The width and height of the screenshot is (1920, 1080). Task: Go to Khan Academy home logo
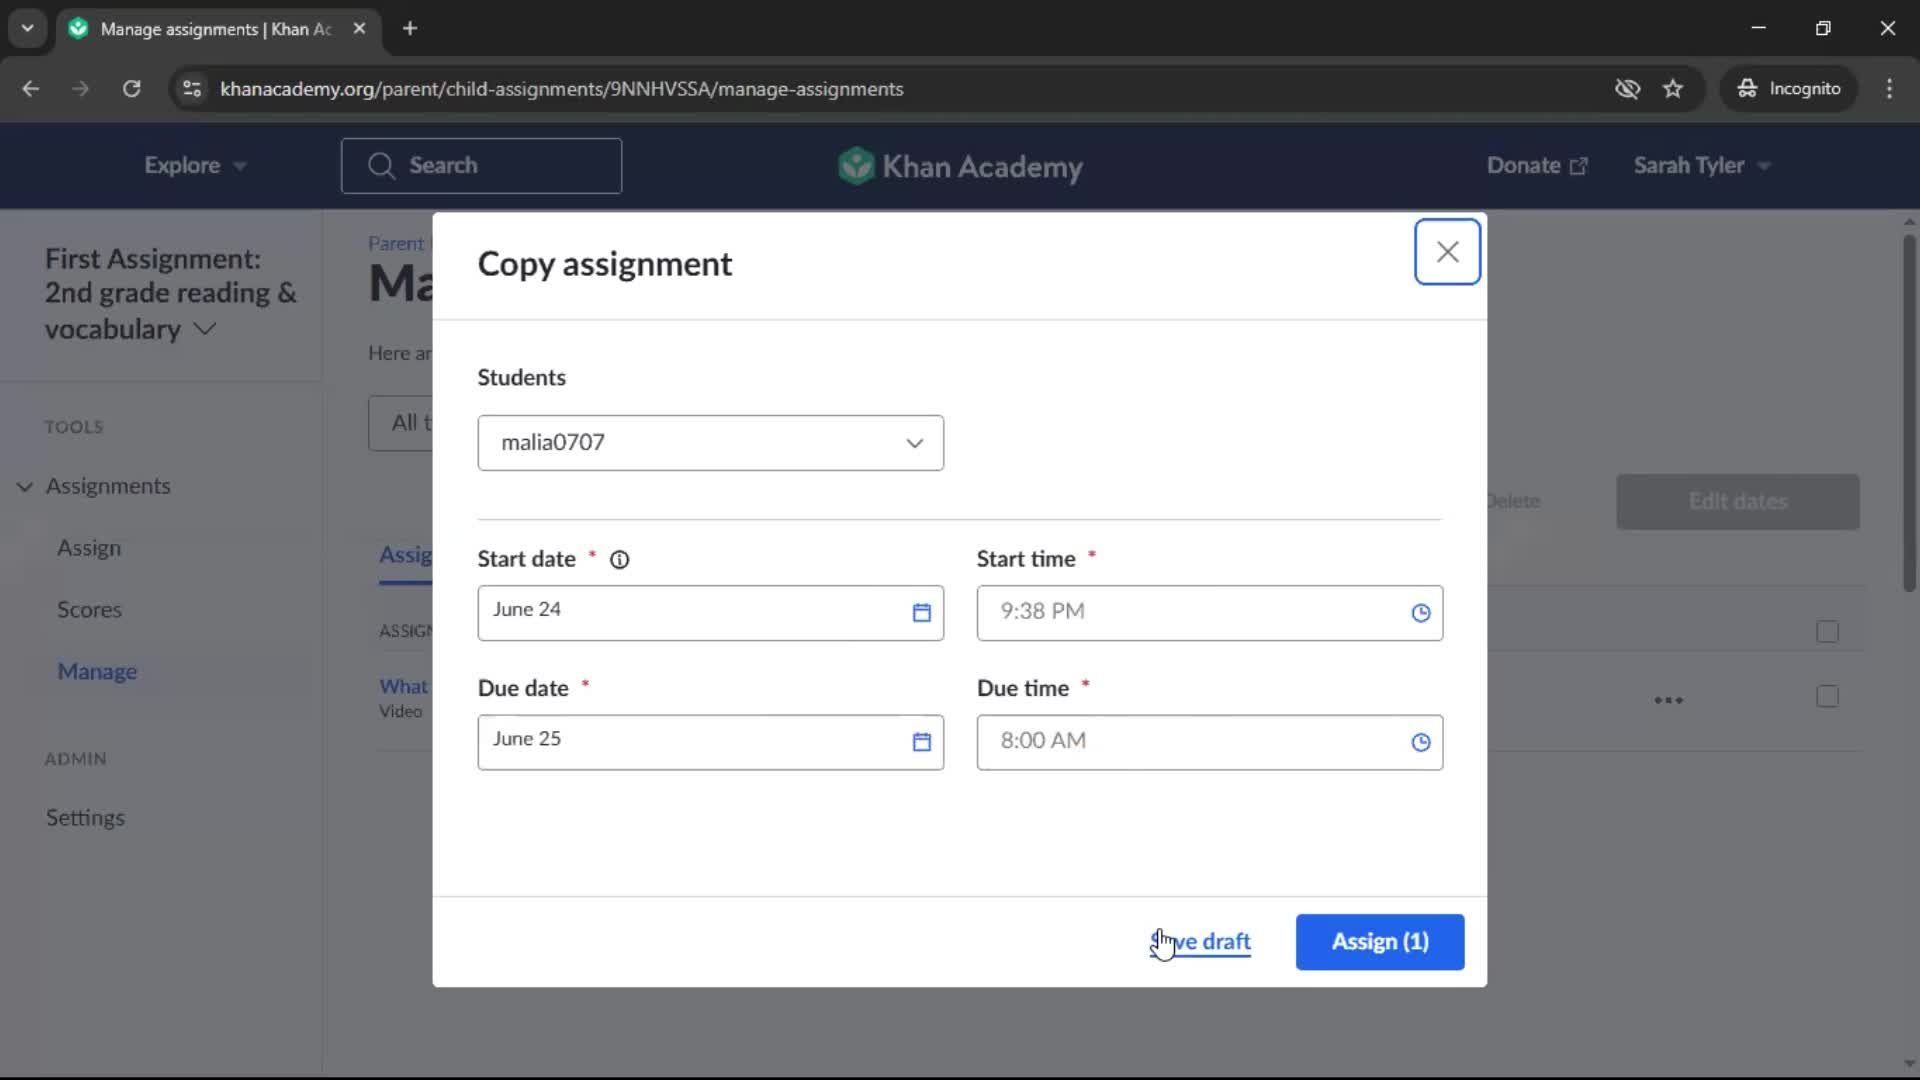coord(960,166)
